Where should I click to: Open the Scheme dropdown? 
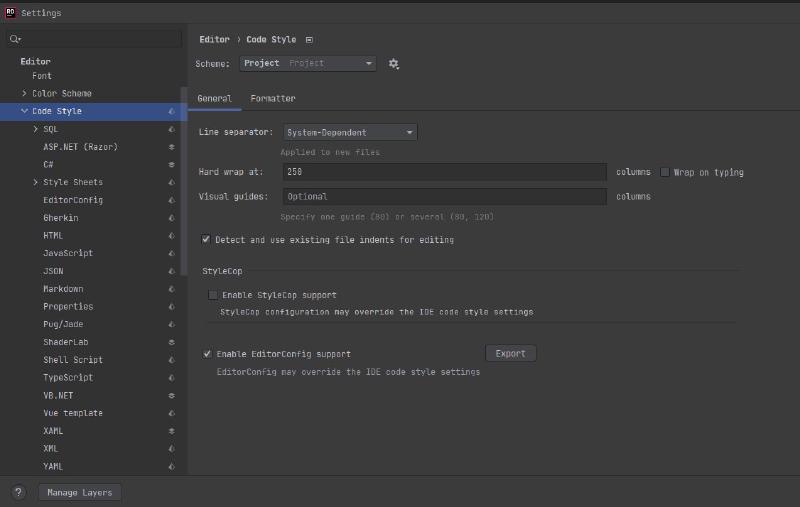[x=308, y=63]
